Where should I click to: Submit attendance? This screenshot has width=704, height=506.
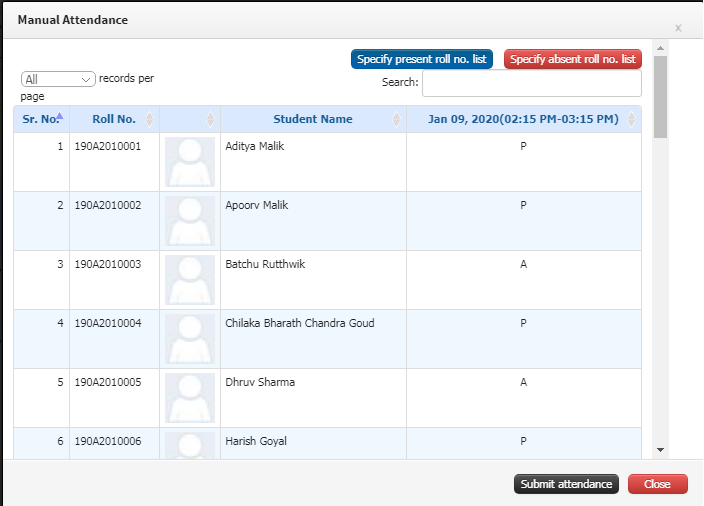click(x=566, y=484)
